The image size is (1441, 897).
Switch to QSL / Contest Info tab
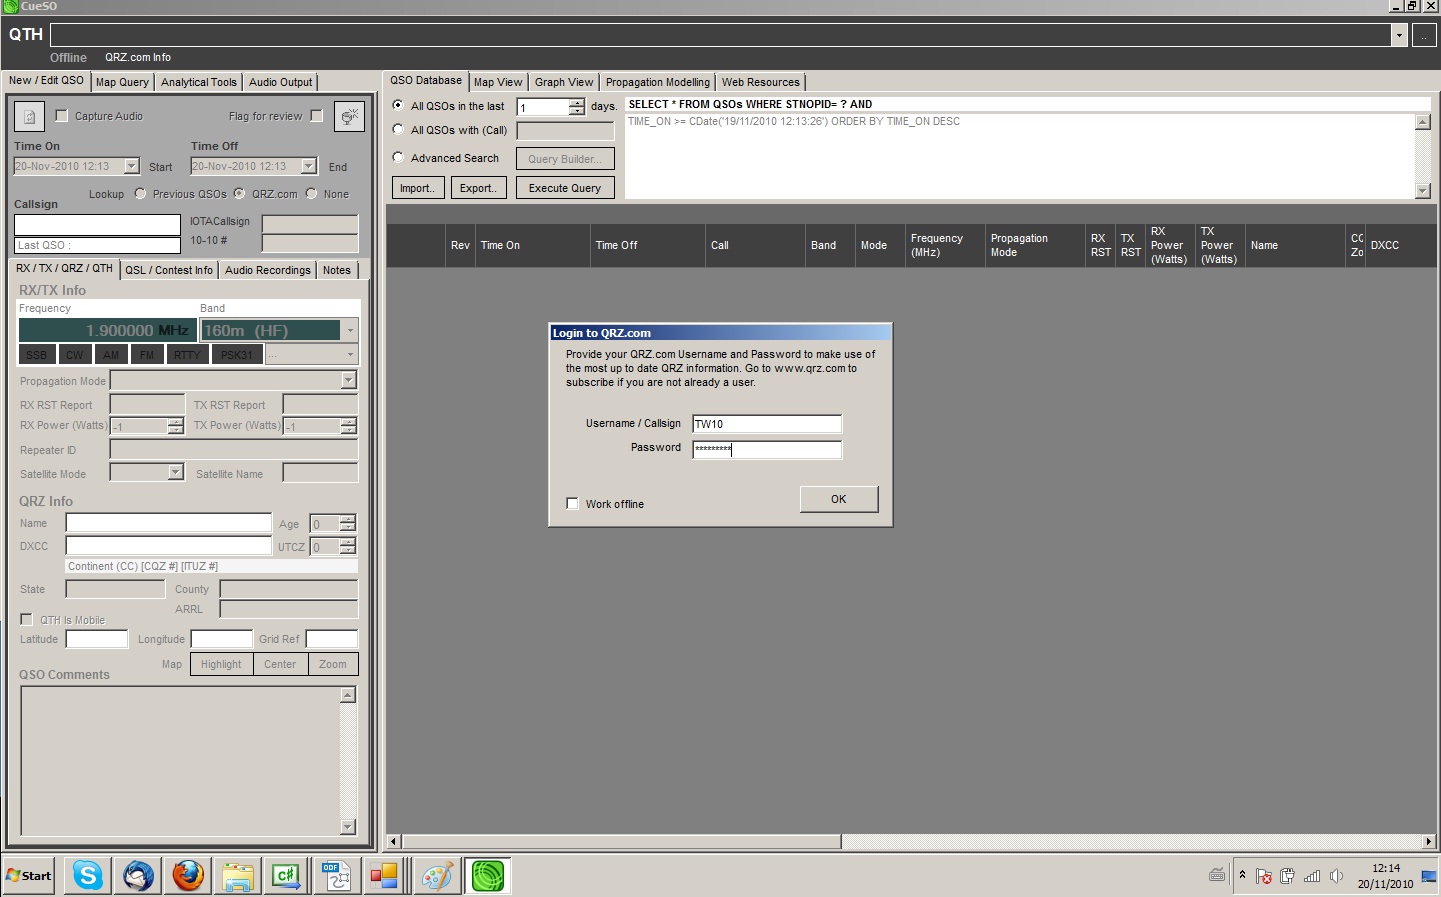coord(169,270)
